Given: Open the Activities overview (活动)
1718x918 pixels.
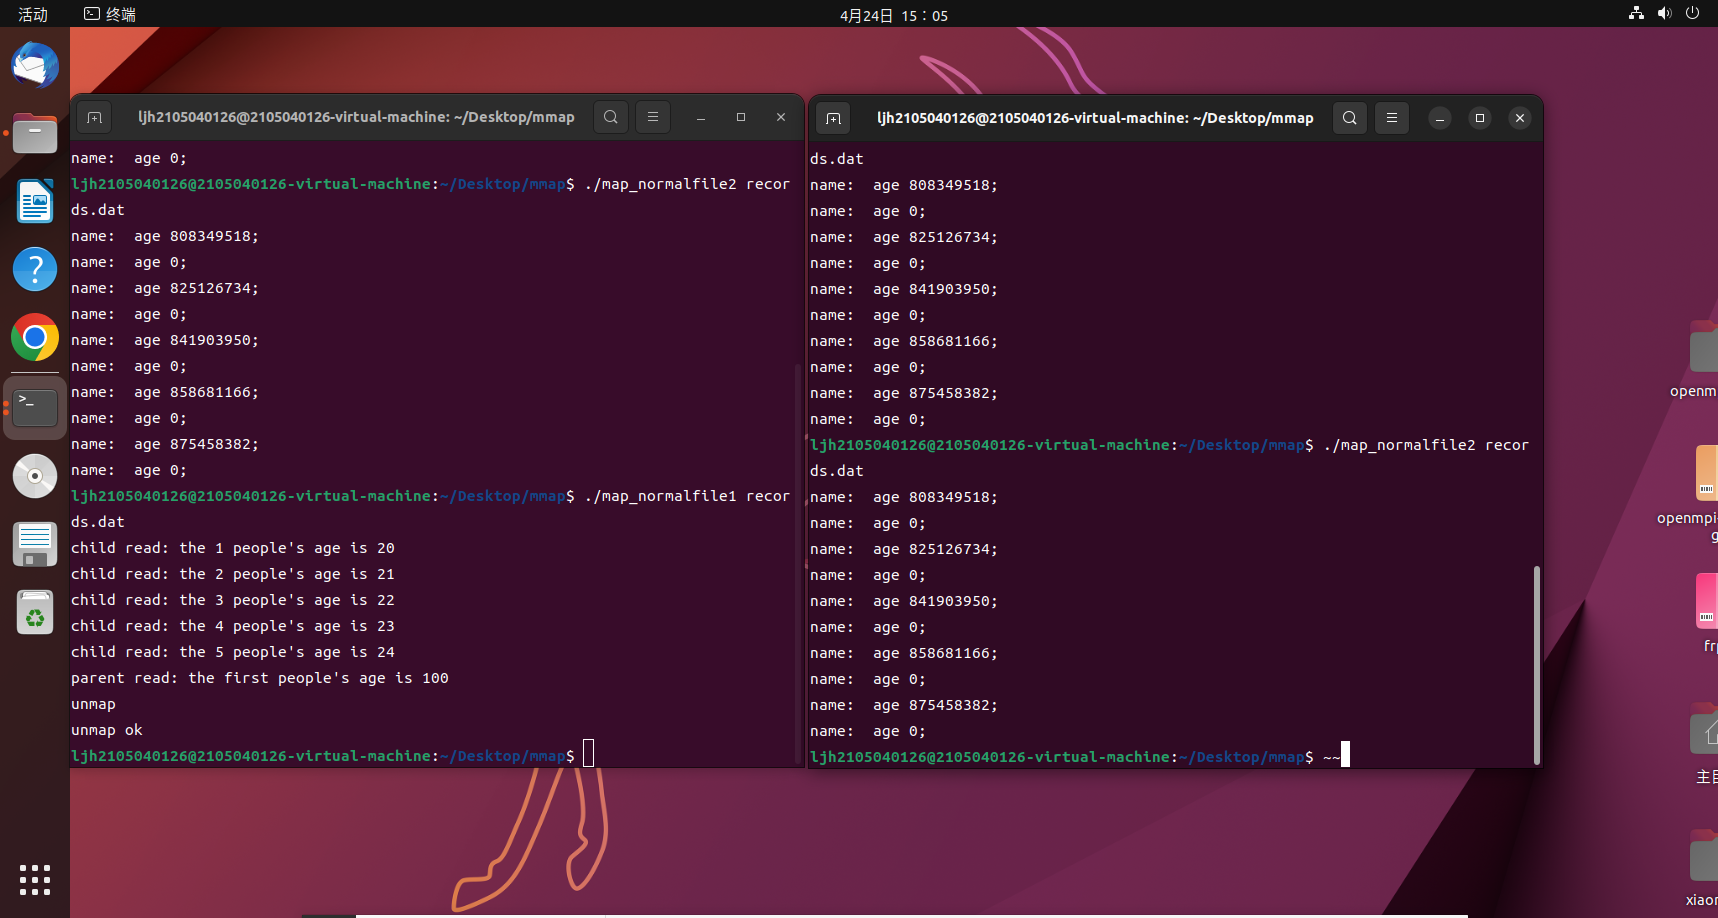Looking at the screenshot, I should click(33, 14).
